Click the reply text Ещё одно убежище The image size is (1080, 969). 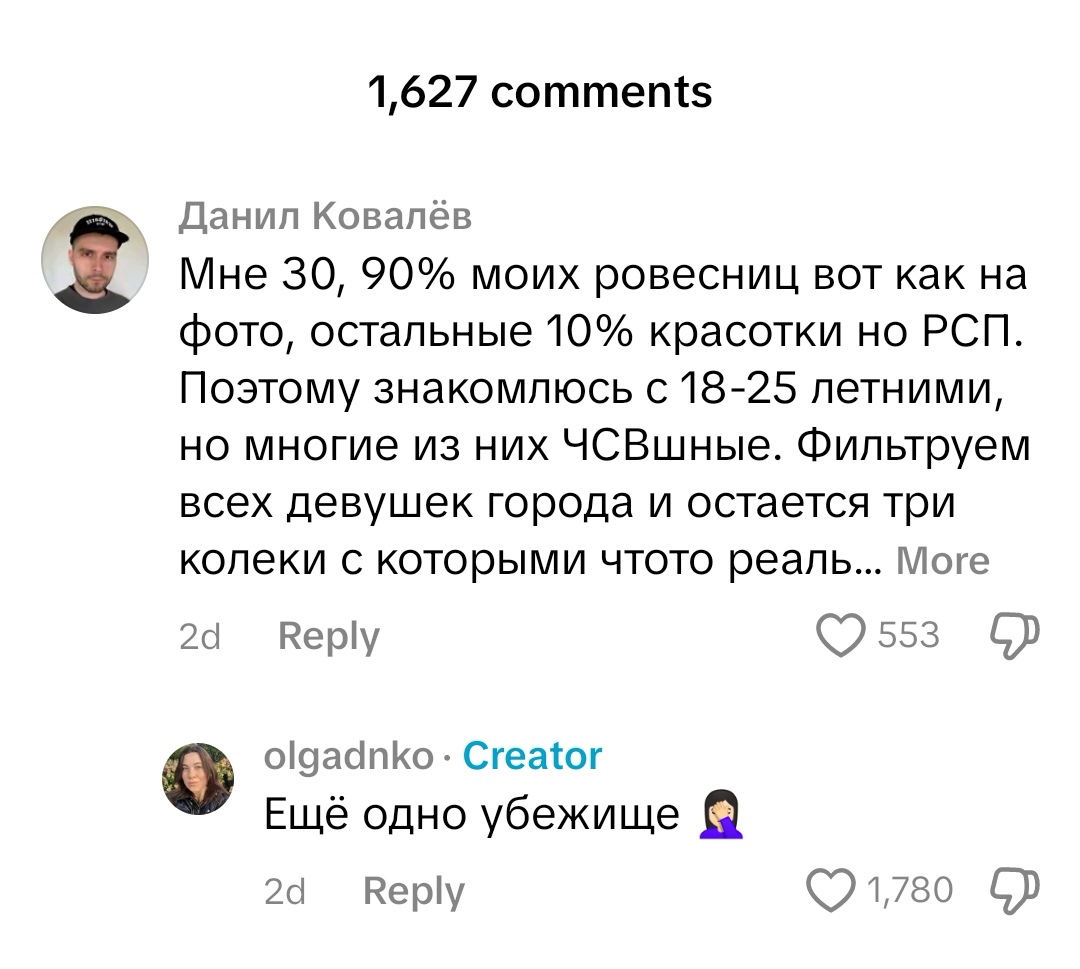[x=472, y=817]
